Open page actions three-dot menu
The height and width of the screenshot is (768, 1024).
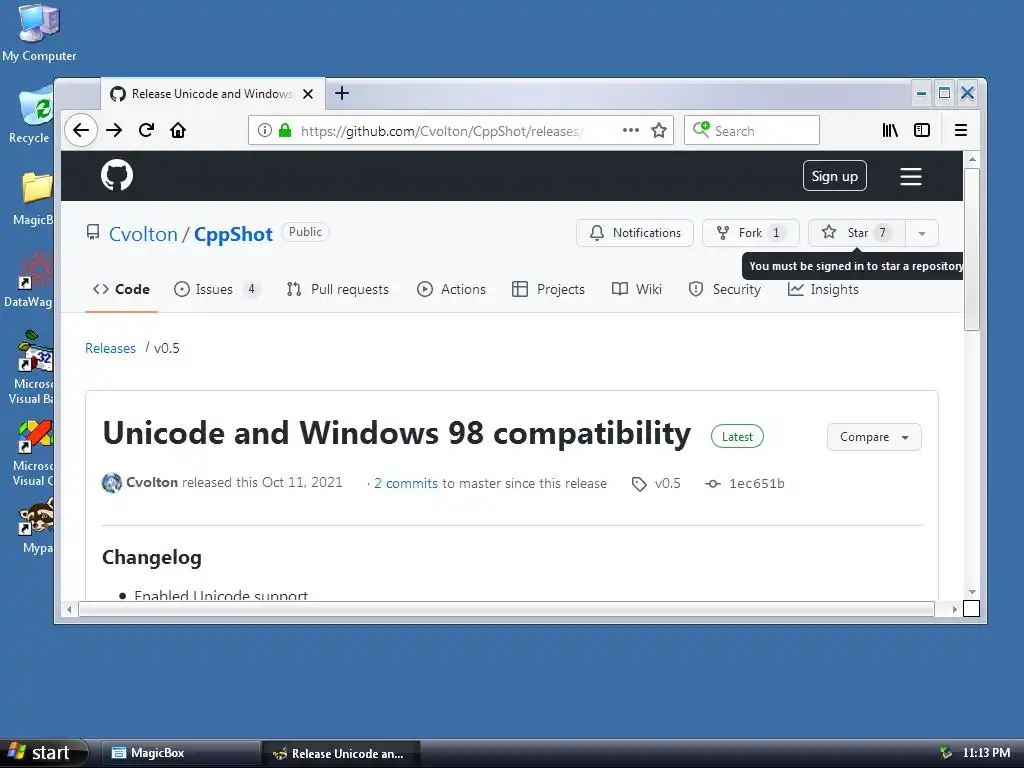tap(631, 130)
